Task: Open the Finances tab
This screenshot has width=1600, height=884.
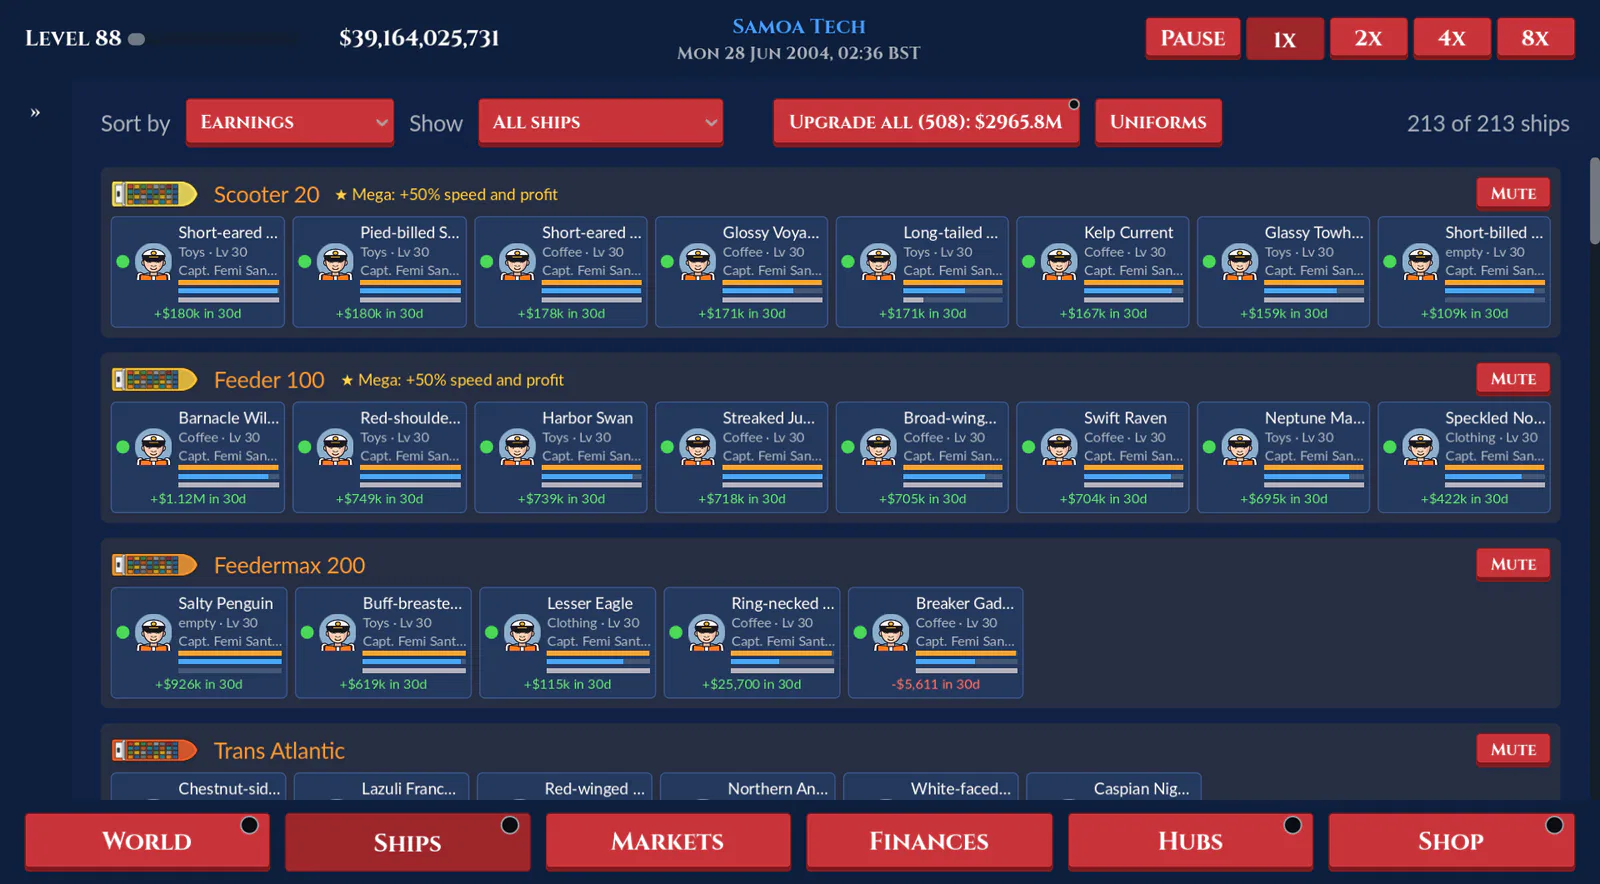Action: click(x=929, y=841)
